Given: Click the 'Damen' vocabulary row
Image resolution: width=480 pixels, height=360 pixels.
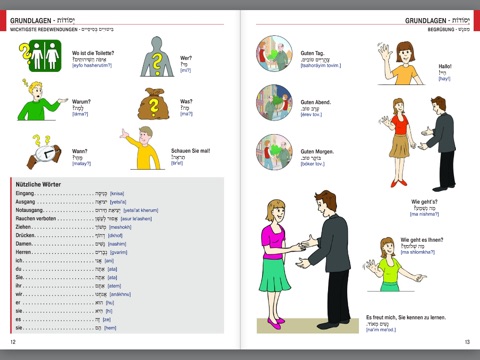Looking at the screenshot, I should click(71, 244).
